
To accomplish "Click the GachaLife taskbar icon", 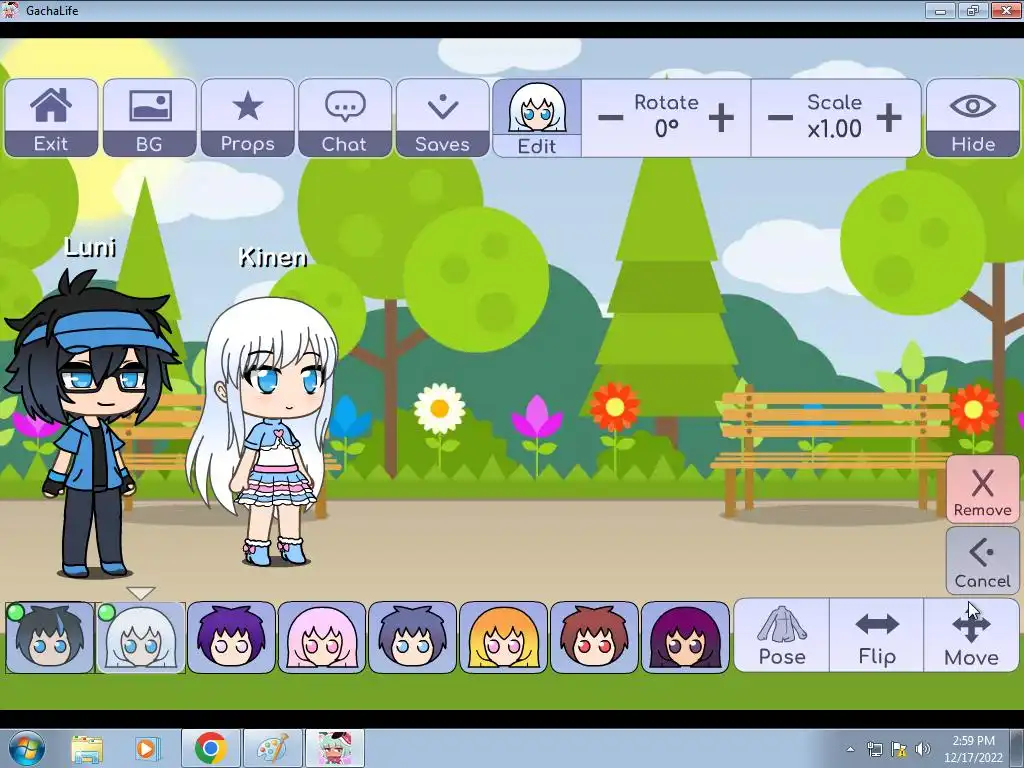I will tap(334, 748).
